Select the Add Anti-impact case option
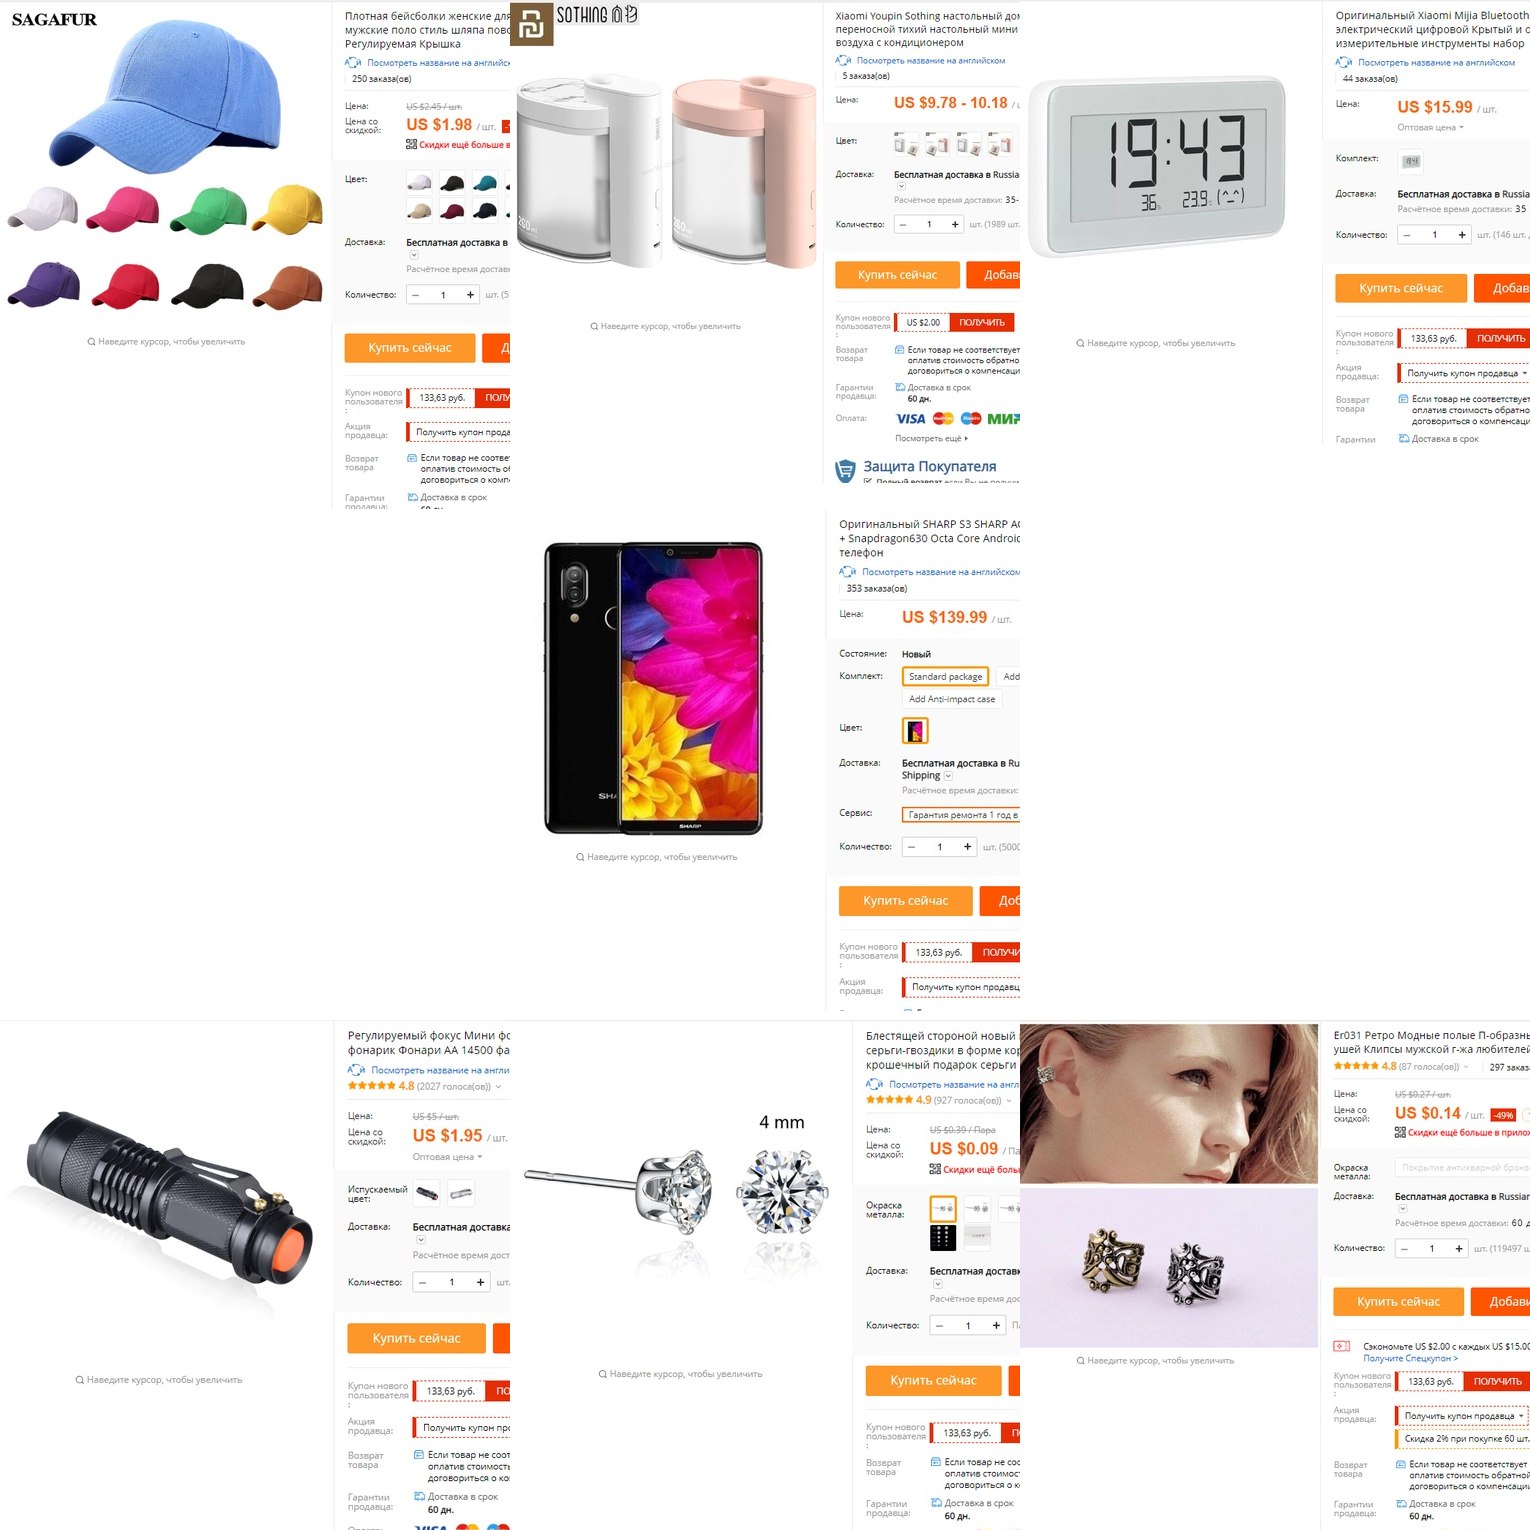1530x1530 pixels. tap(952, 699)
